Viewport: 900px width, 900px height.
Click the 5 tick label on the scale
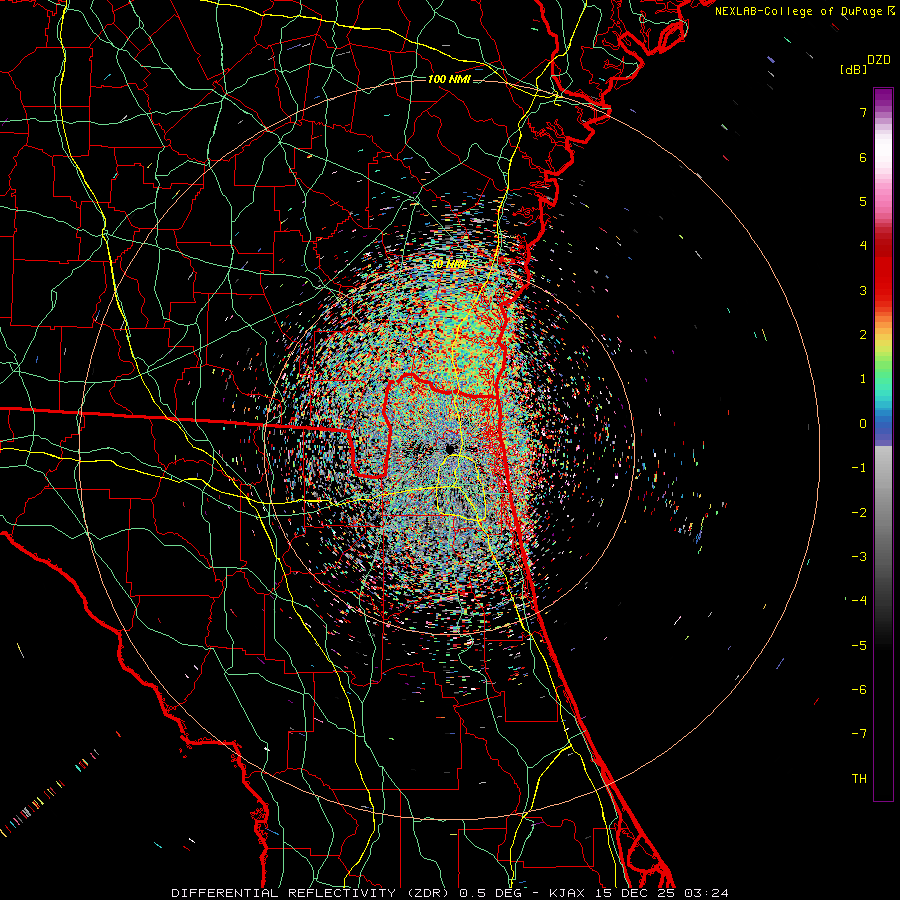click(863, 201)
